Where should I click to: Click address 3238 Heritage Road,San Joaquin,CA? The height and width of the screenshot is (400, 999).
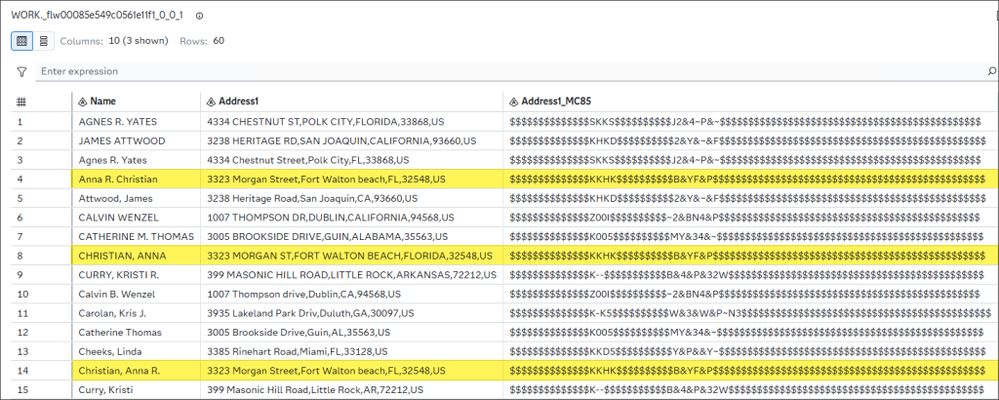(312, 198)
